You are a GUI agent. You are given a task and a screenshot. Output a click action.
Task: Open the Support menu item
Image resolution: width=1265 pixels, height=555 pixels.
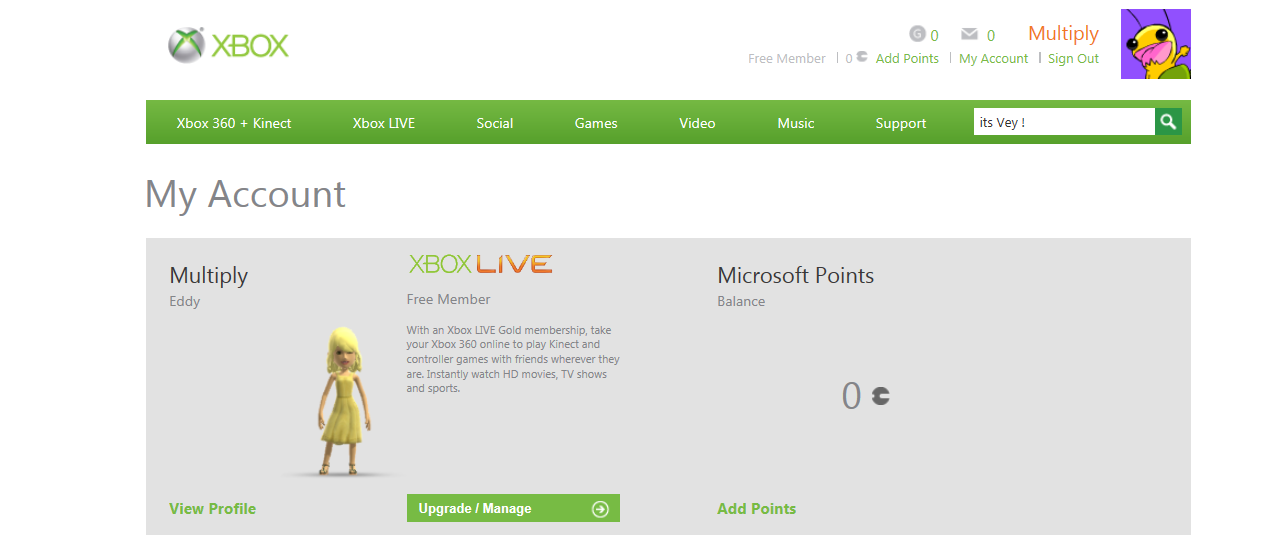tap(901, 123)
